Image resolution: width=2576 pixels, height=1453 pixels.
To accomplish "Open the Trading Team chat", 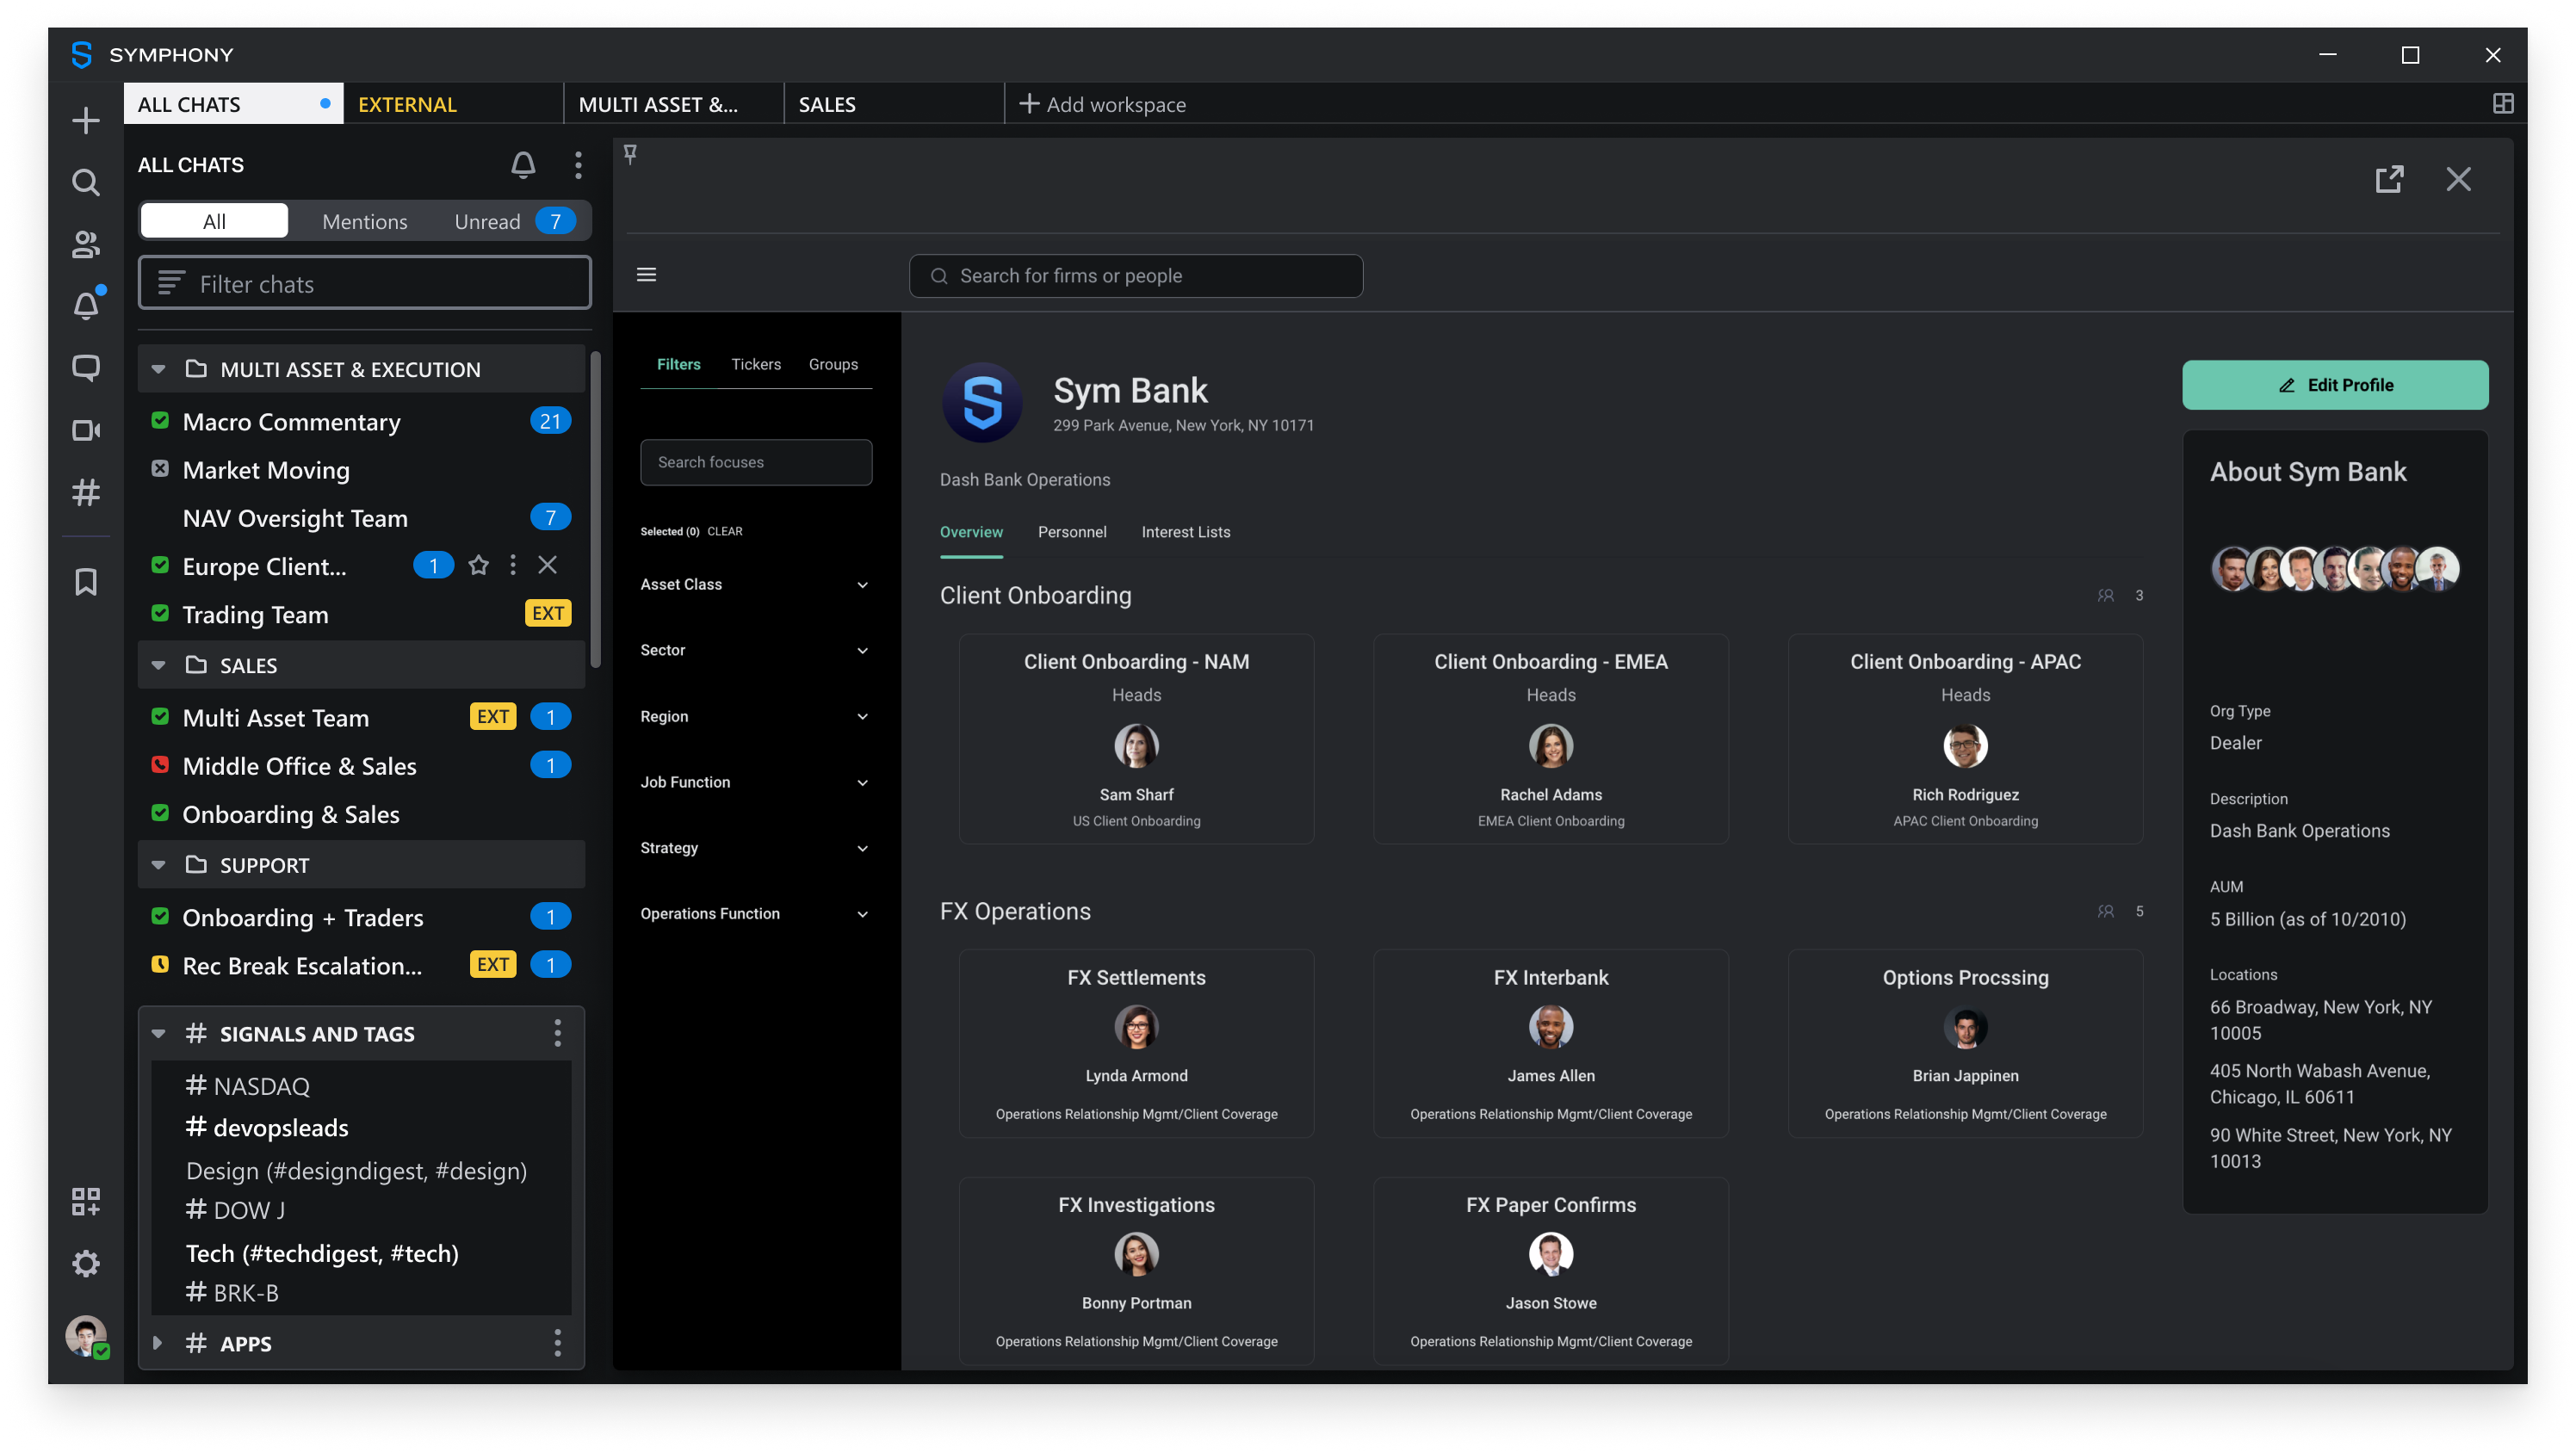I will [361, 614].
